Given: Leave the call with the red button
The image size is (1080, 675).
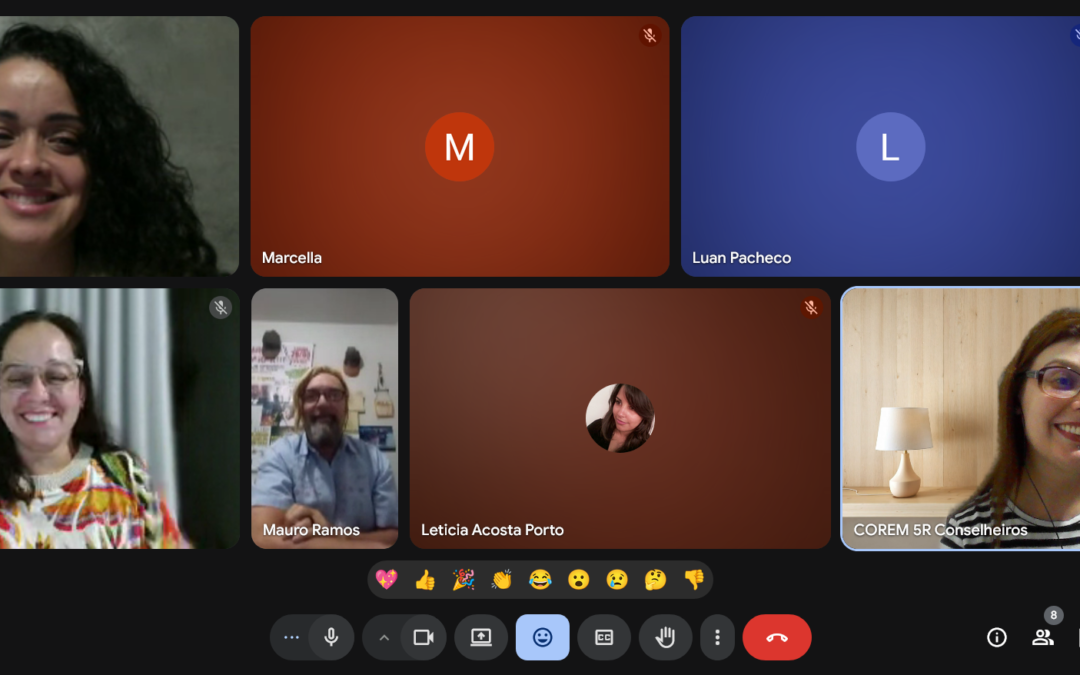Looking at the screenshot, I should point(777,638).
